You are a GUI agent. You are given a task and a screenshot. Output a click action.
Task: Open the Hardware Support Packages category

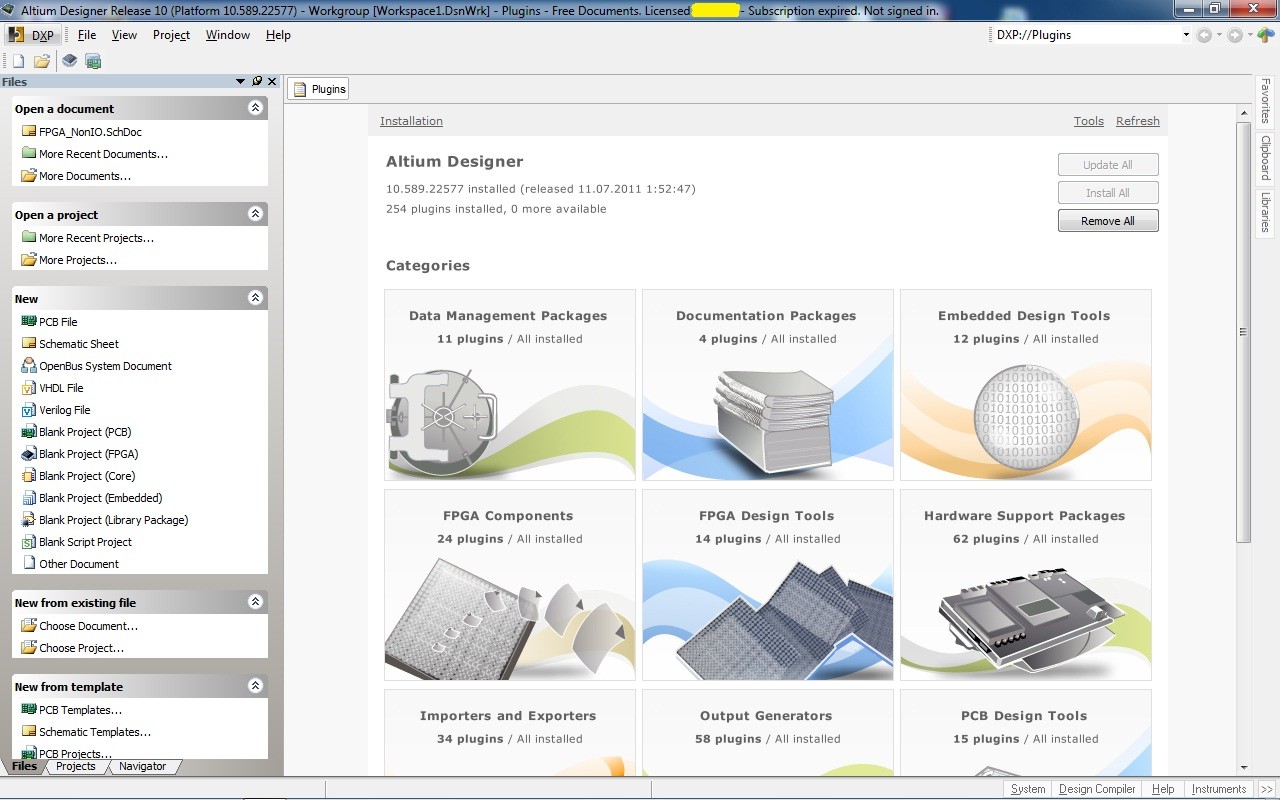[x=1026, y=585]
